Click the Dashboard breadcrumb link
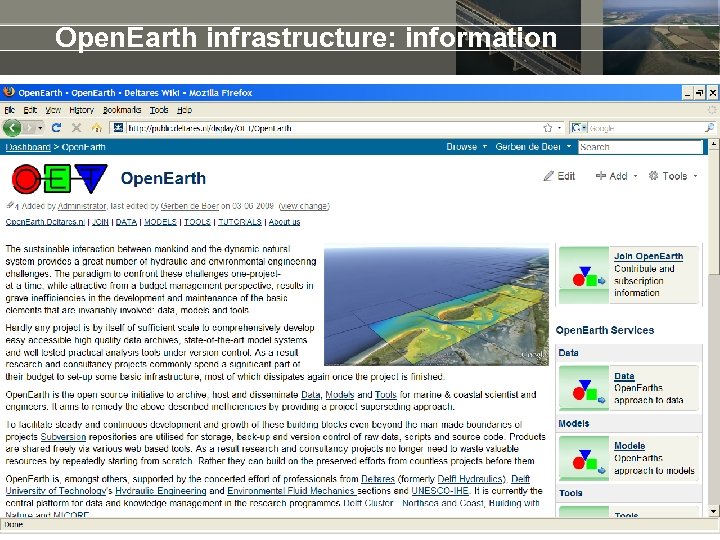Image resolution: width=720 pixels, height=540 pixels. coord(28,147)
